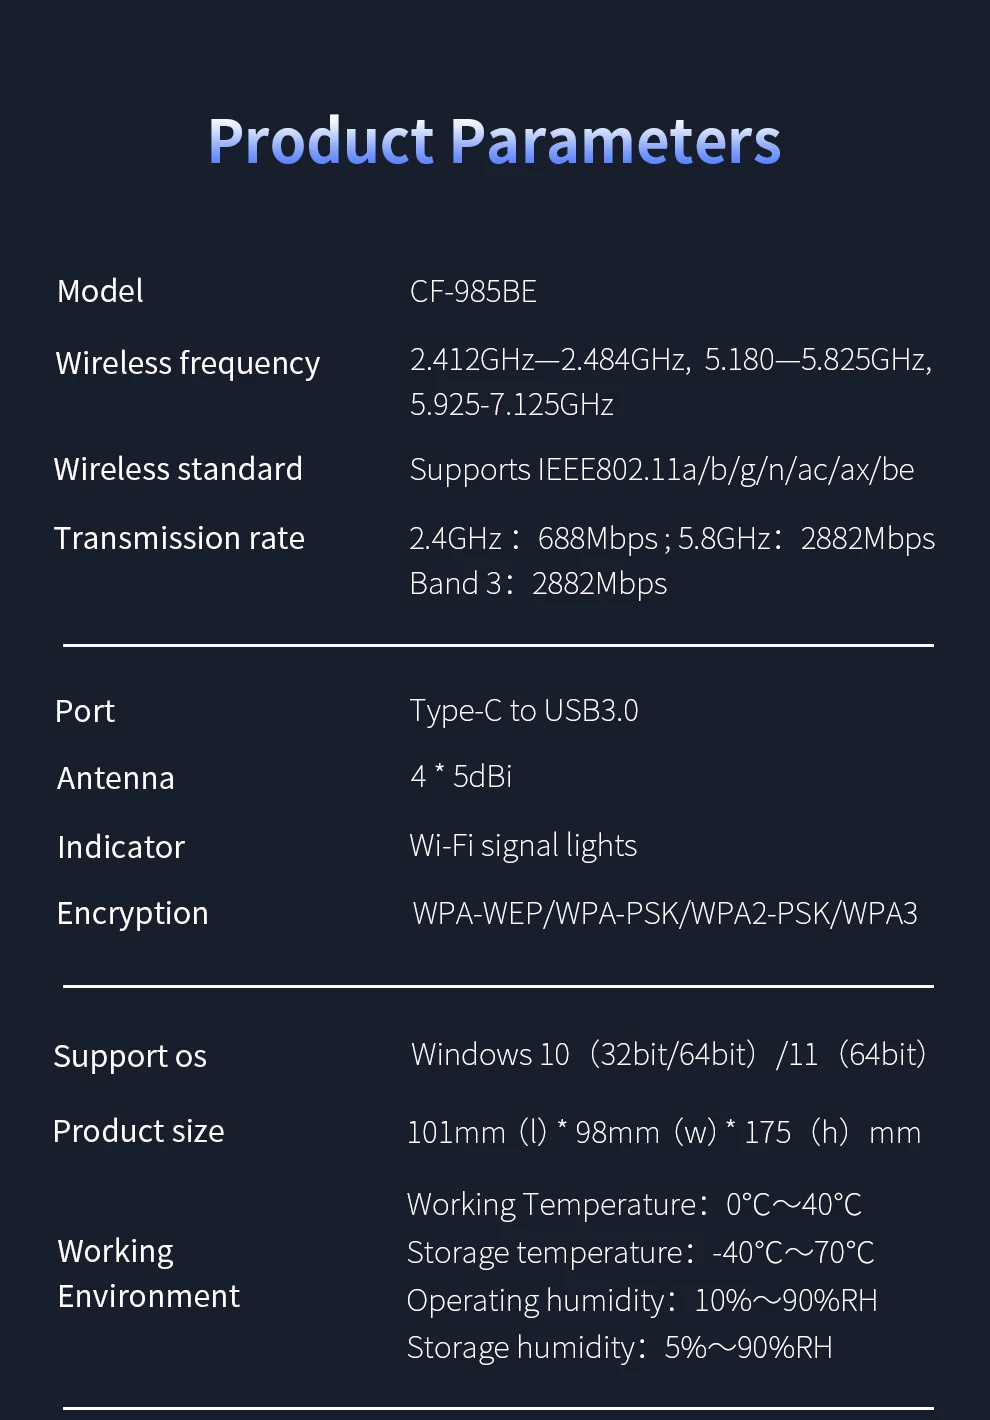Click the Product size label

click(x=139, y=1131)
